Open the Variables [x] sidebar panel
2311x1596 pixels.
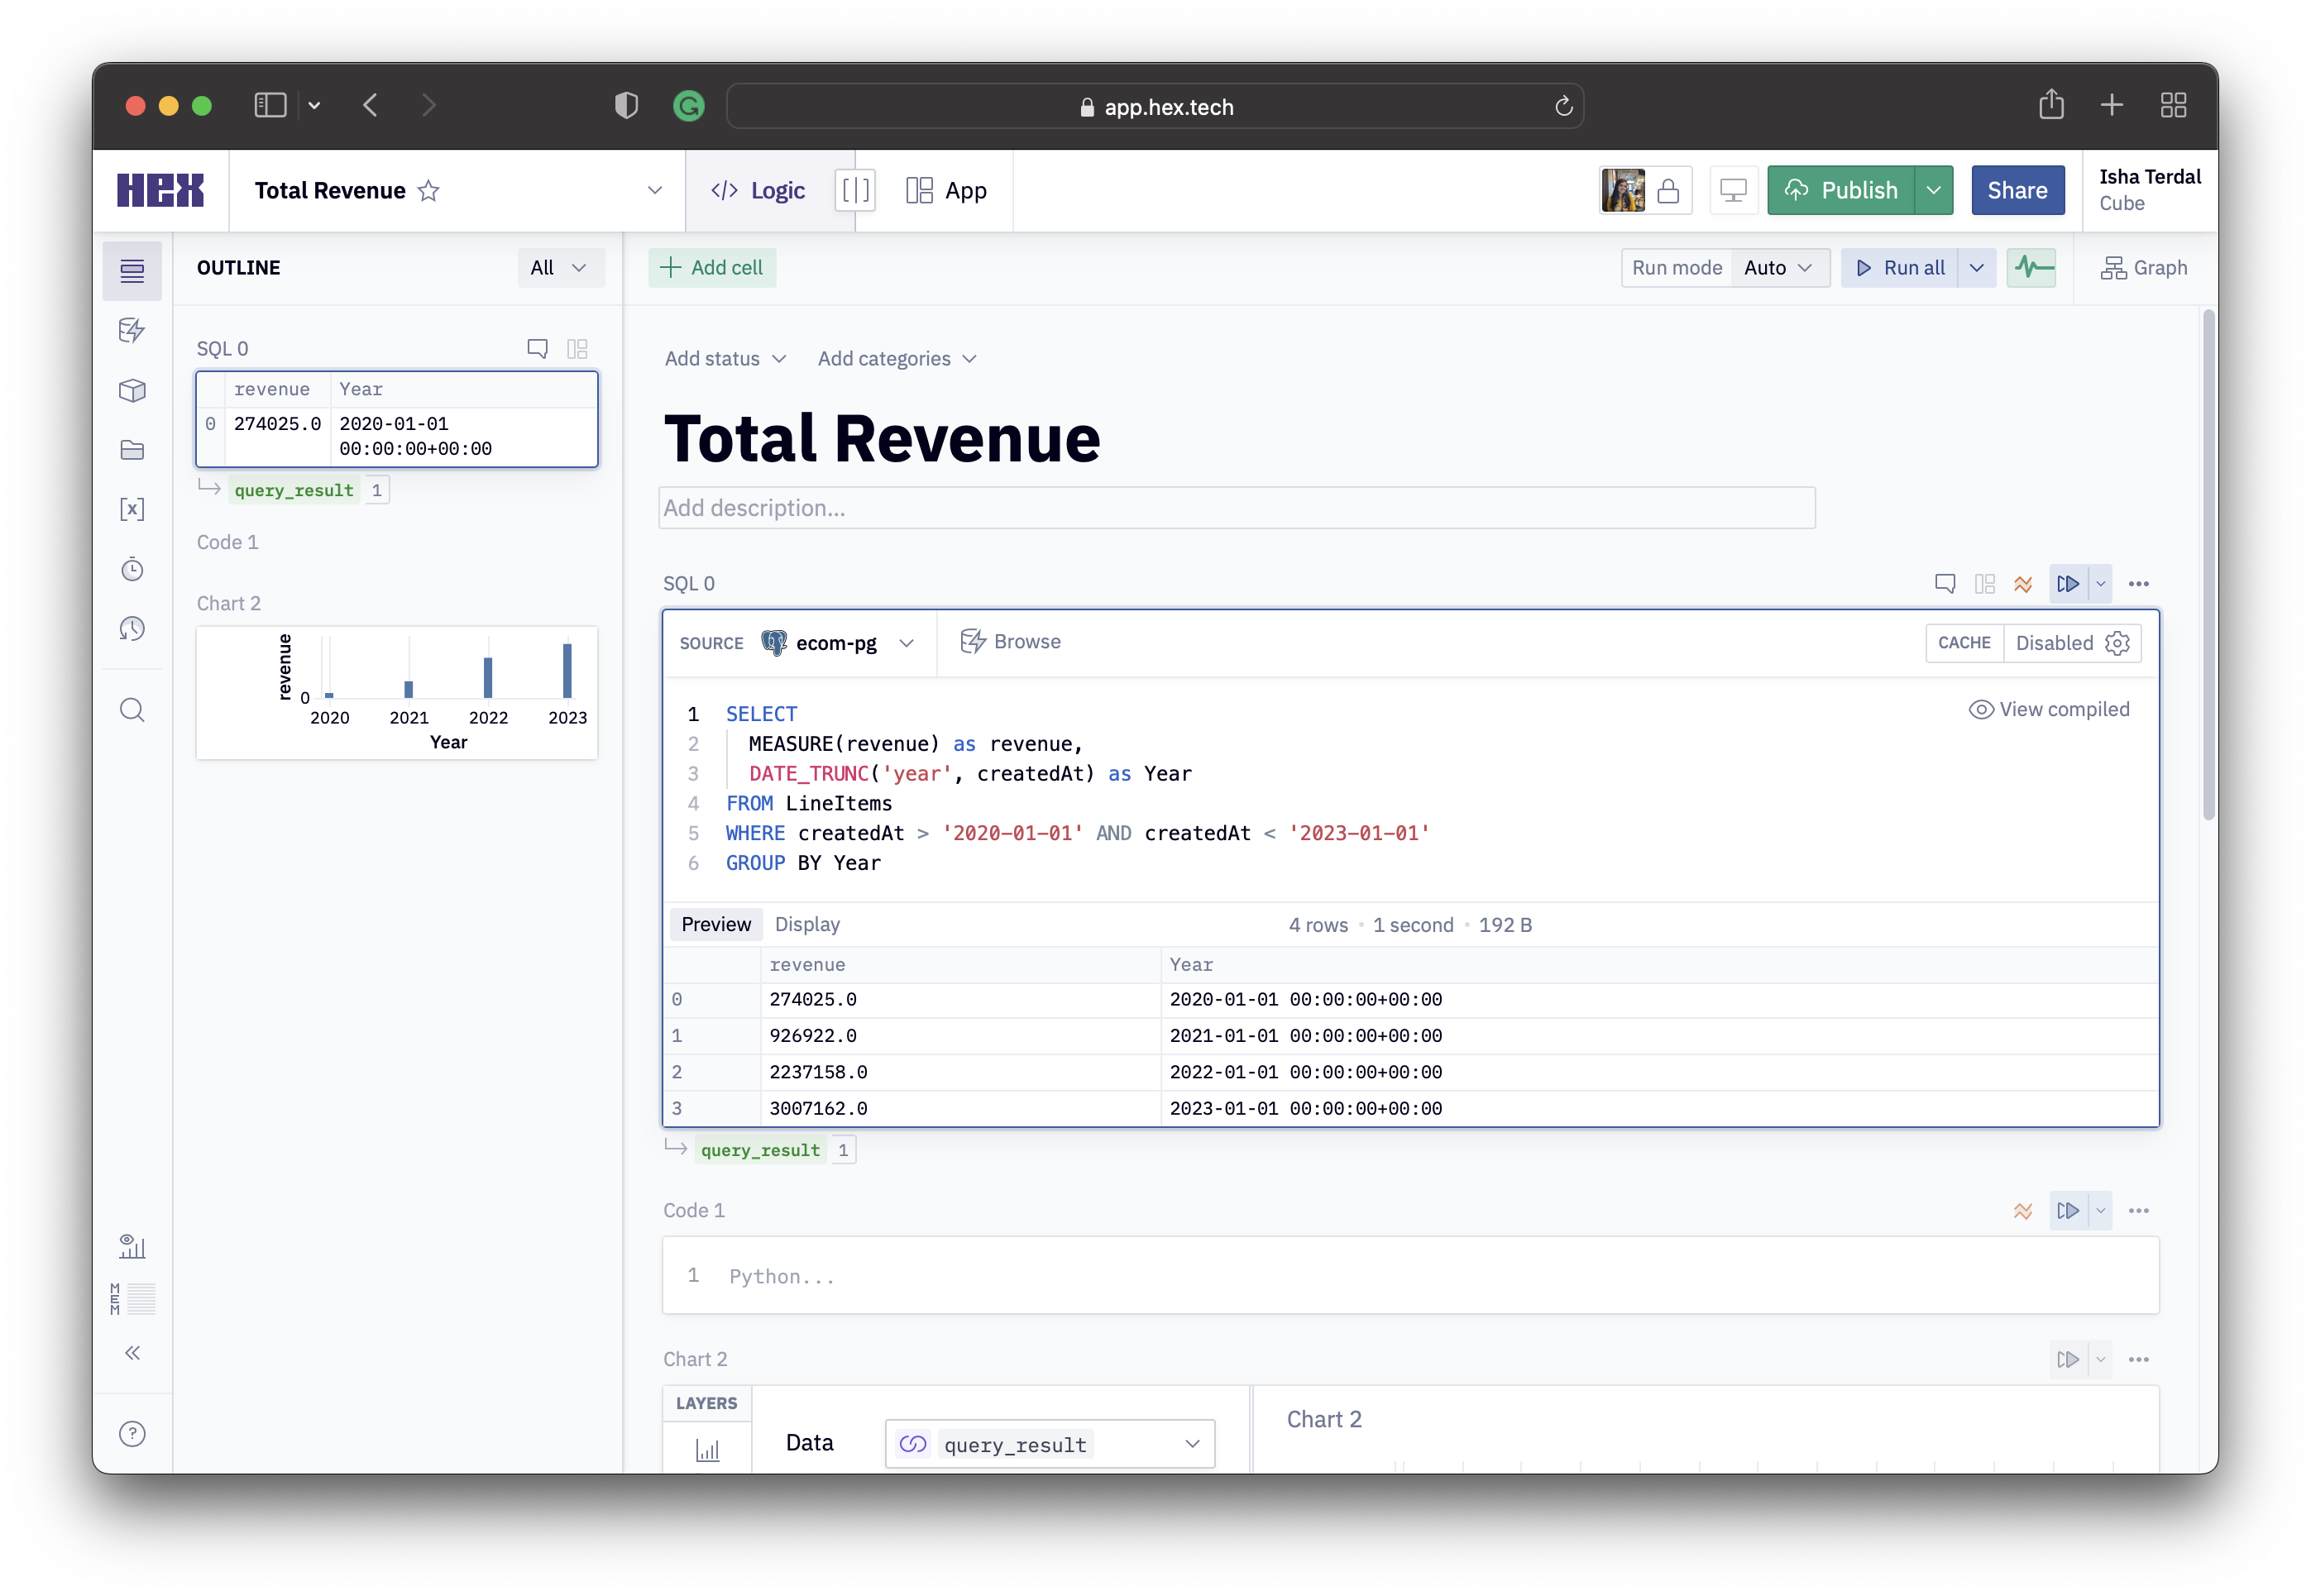pos(132,509)
